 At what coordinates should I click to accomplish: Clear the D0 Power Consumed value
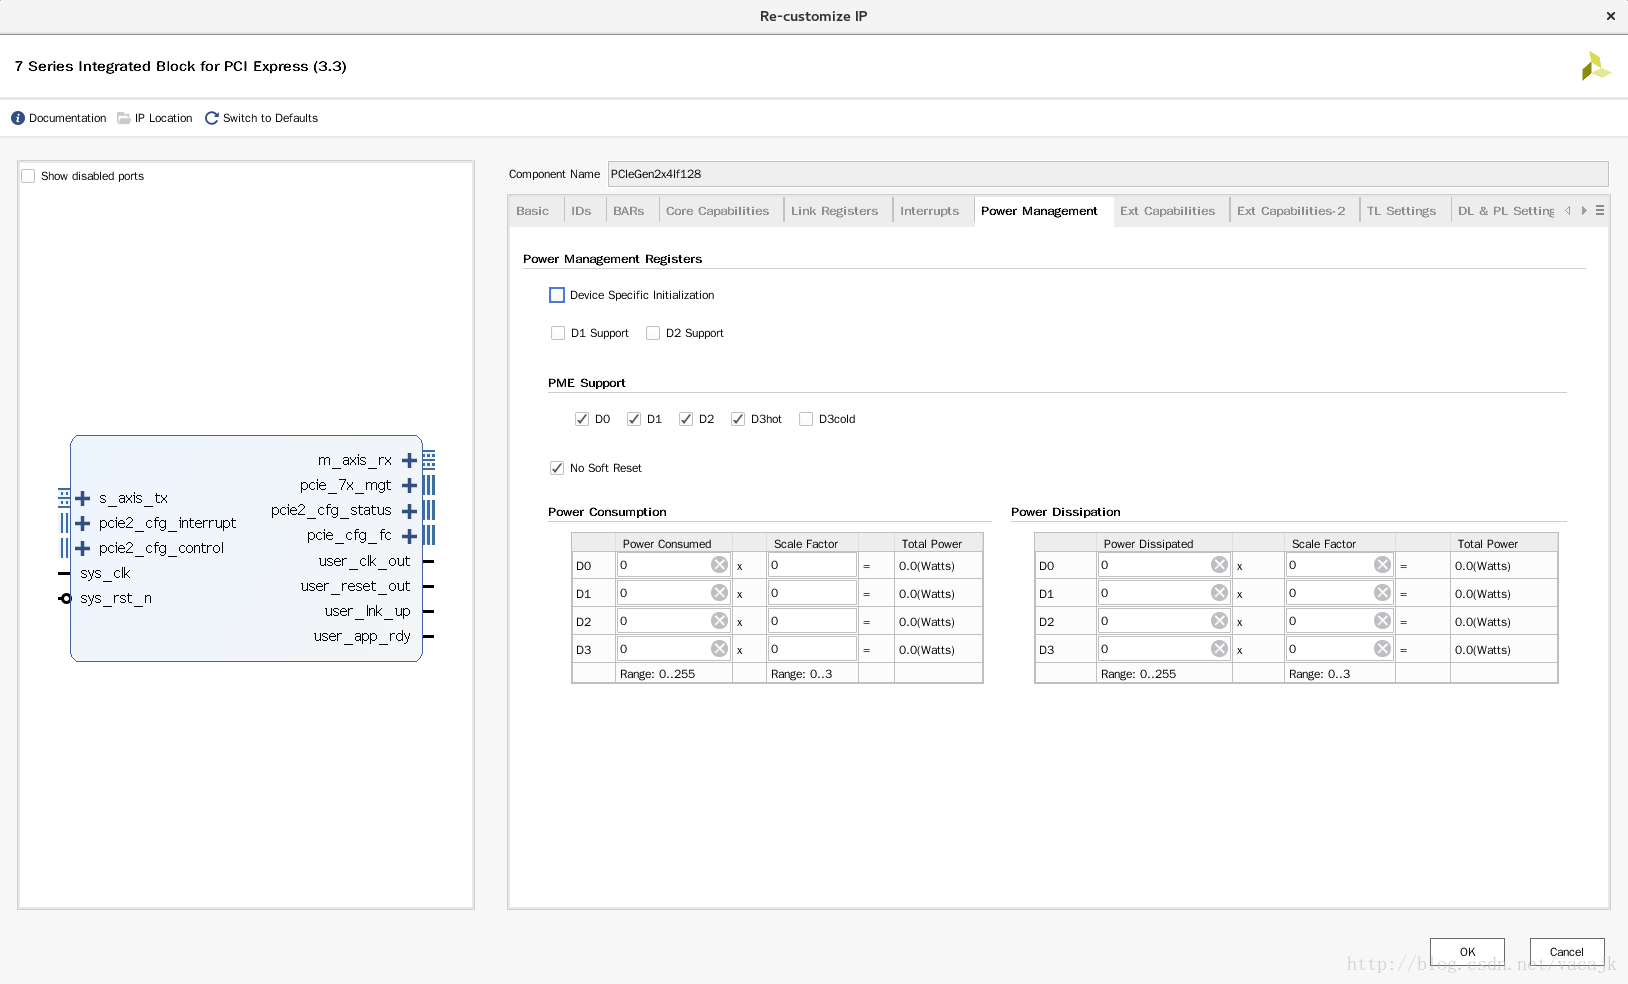[719, 565]
